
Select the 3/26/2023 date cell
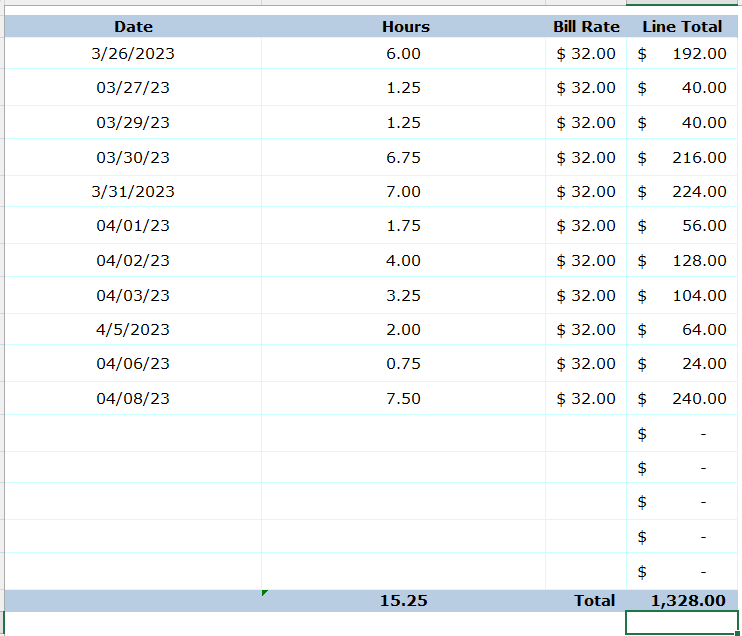133,54
